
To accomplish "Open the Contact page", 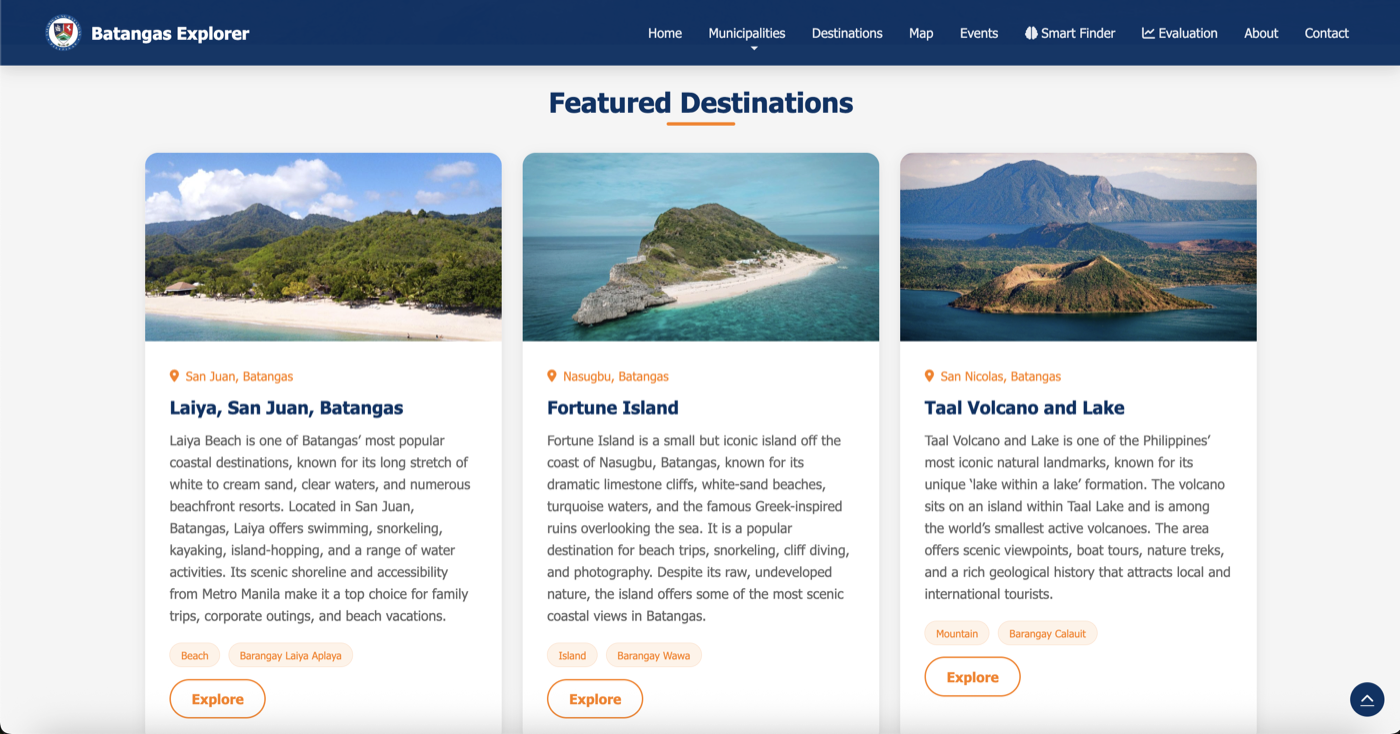I will point(1326,32).
